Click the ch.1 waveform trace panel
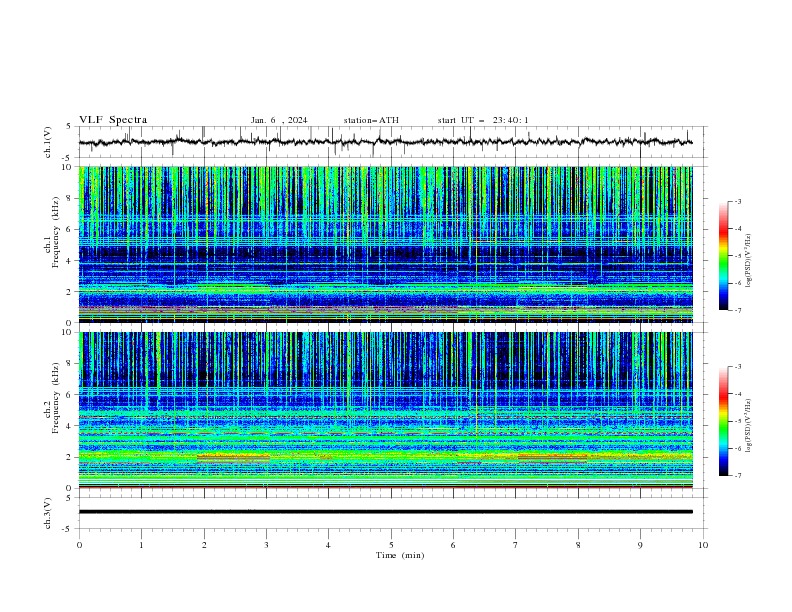792x612 pixels. pyautogui.click(x=392, y=142)
